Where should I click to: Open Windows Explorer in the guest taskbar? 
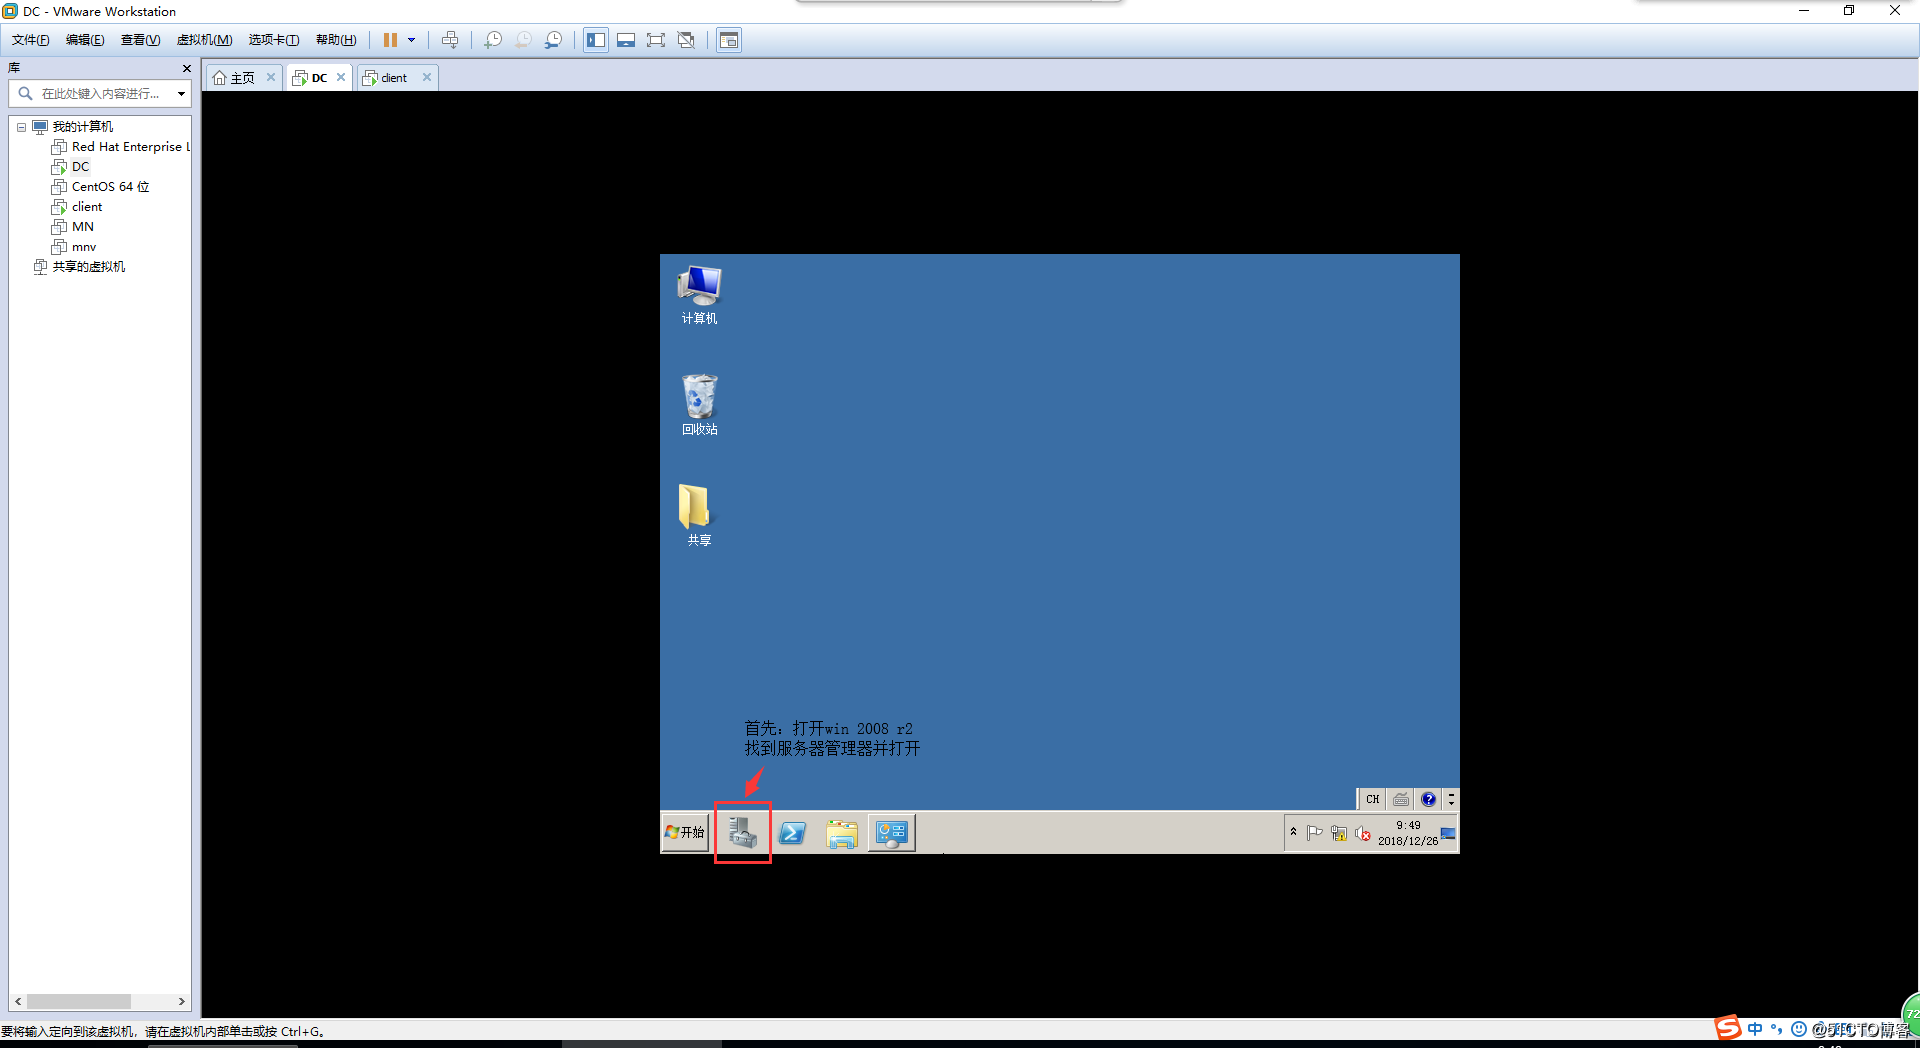tap(842, 832)
